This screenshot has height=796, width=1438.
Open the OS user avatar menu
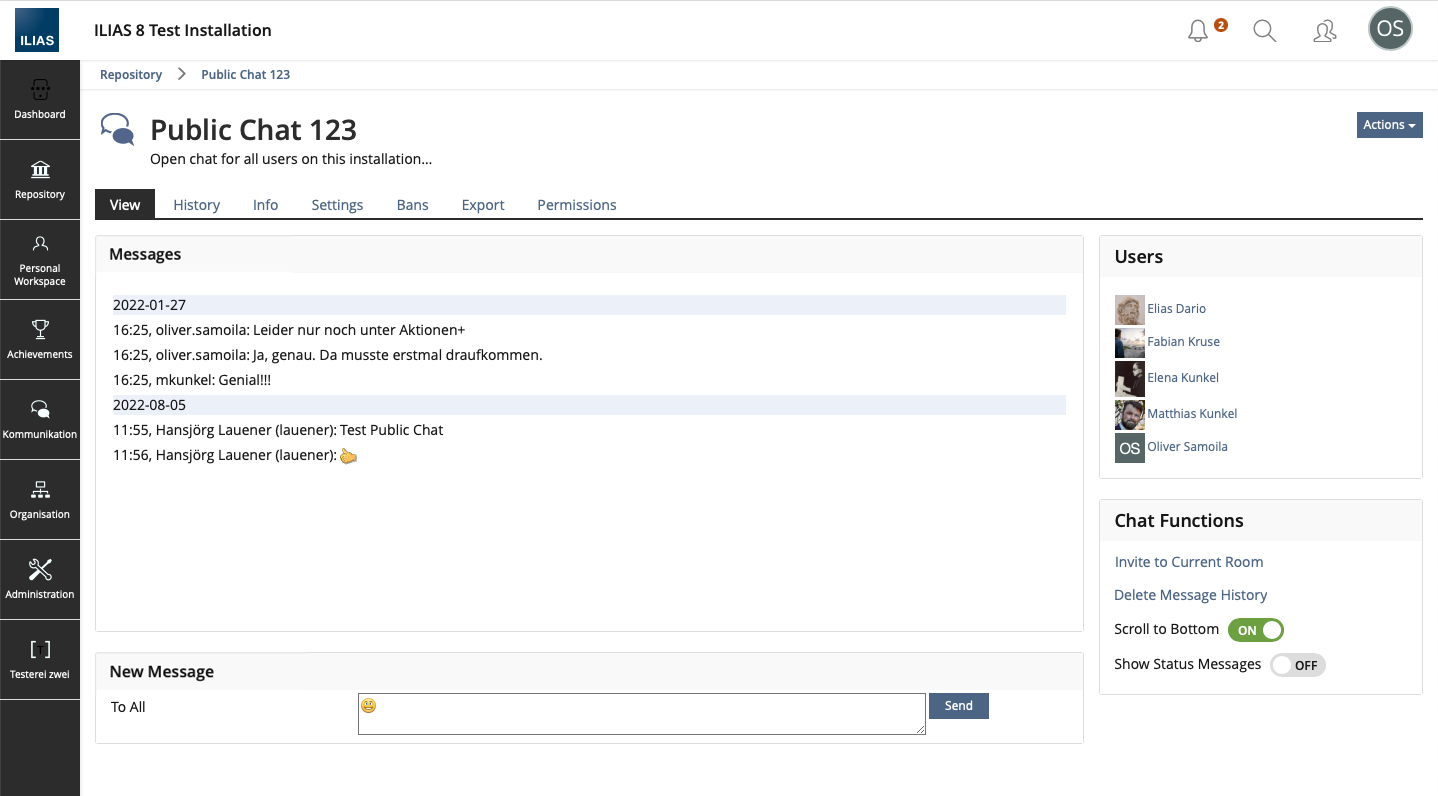click(x=1390, y=29)
